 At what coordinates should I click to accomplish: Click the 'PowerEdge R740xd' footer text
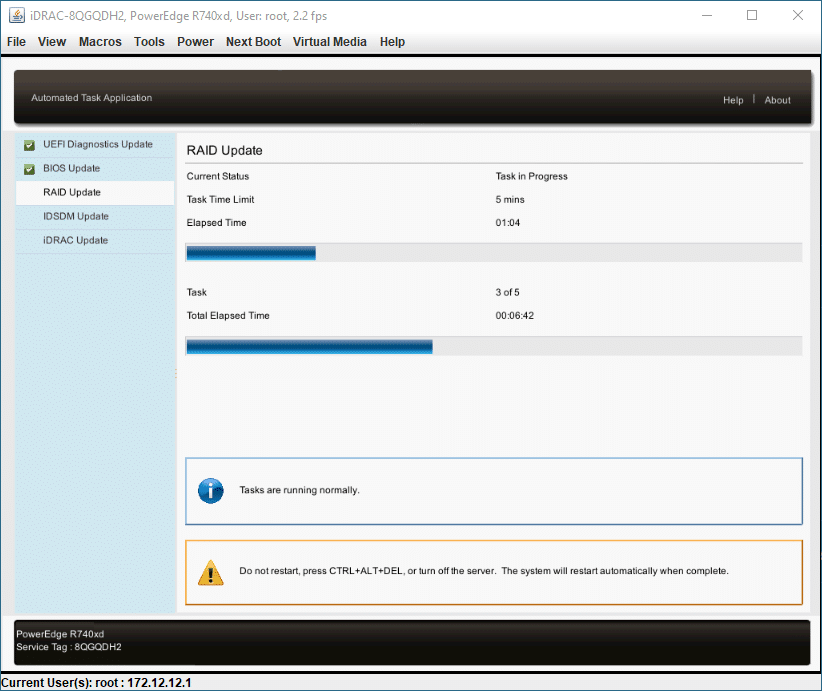tap(60, 634)
